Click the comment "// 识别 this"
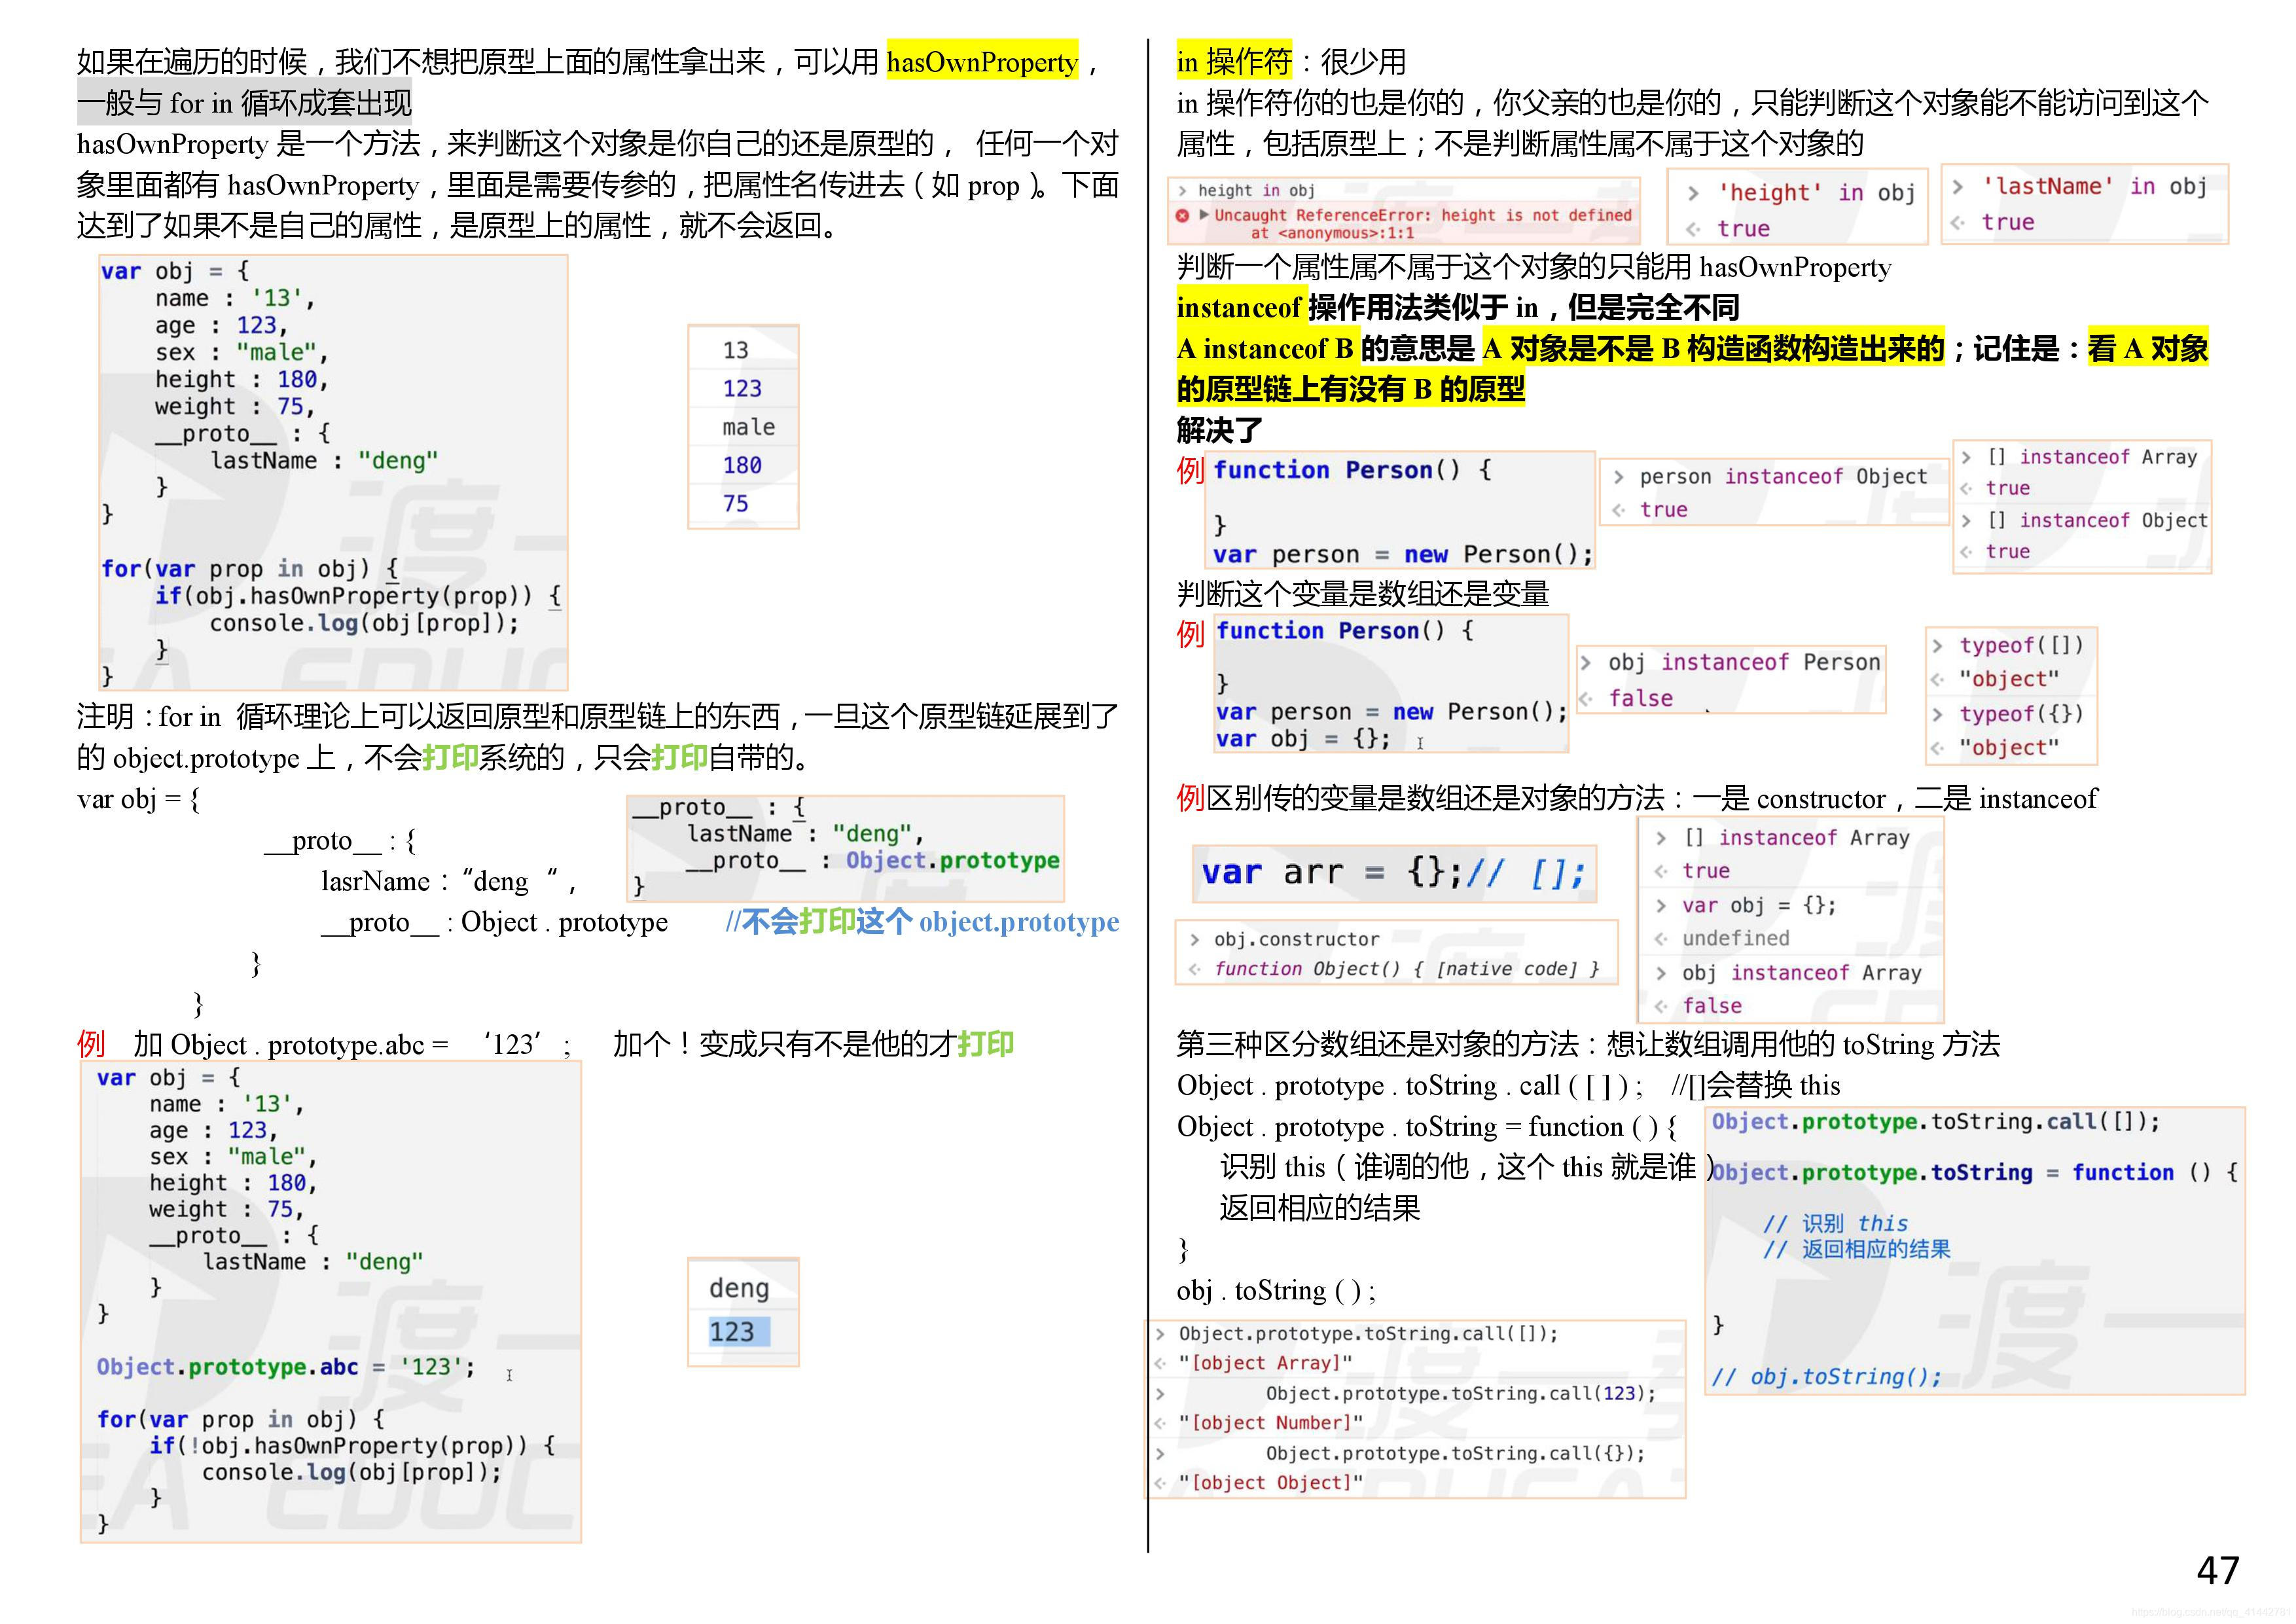Screen dimensions: 2296x1624 1835,1224
